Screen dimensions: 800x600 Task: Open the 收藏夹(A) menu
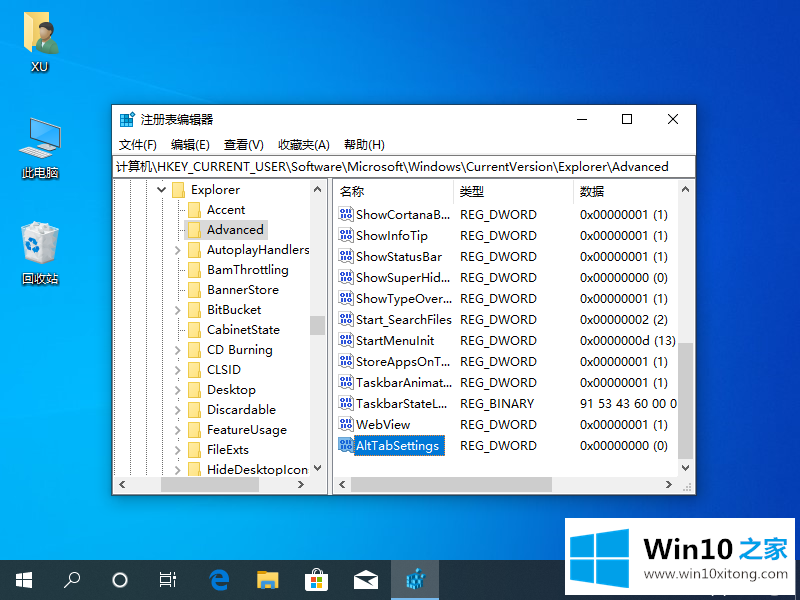coord(304,145)
